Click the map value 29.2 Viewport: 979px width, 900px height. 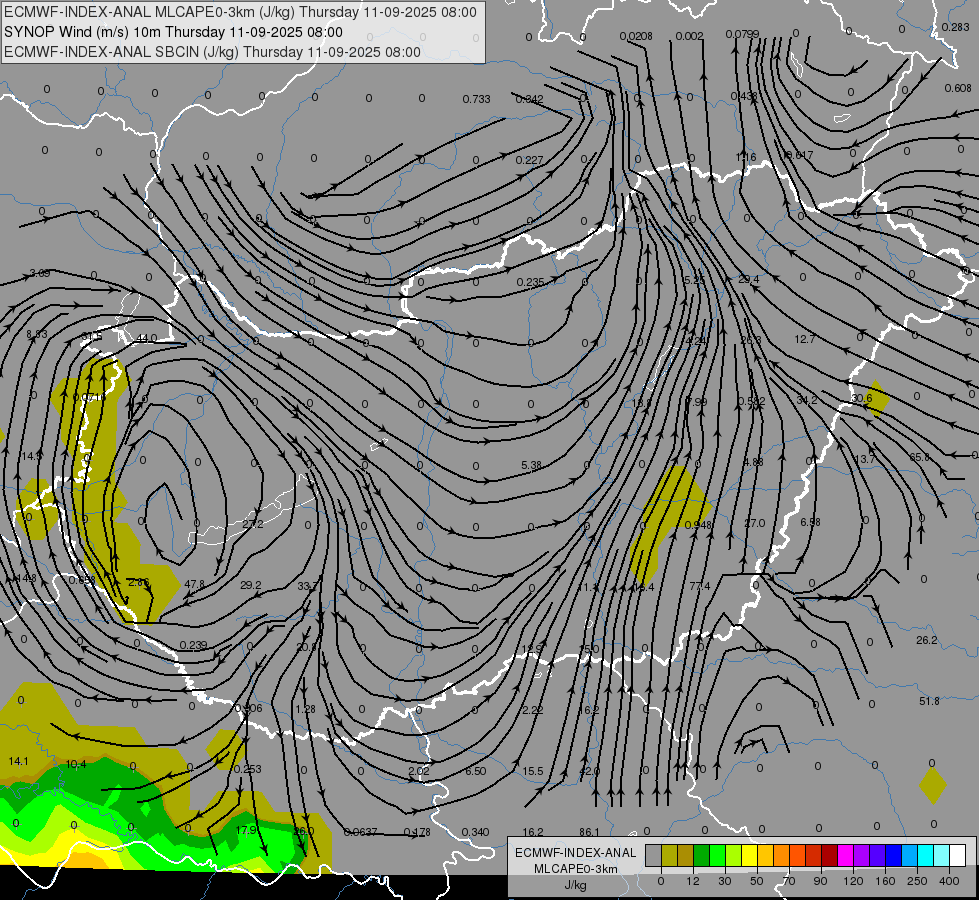coord(250,585)
